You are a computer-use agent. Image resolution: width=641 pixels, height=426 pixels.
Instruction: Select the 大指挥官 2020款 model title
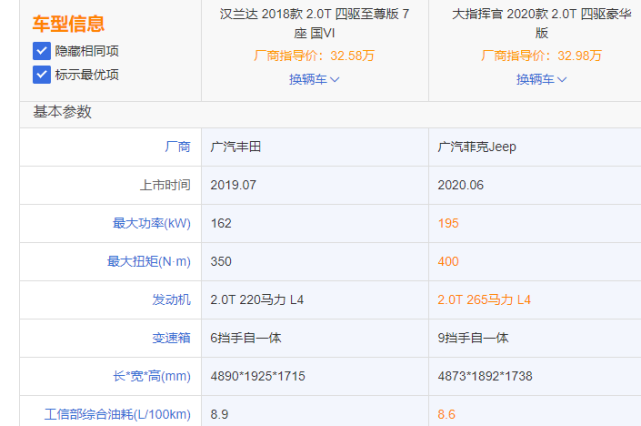click(x=542, y=23)
